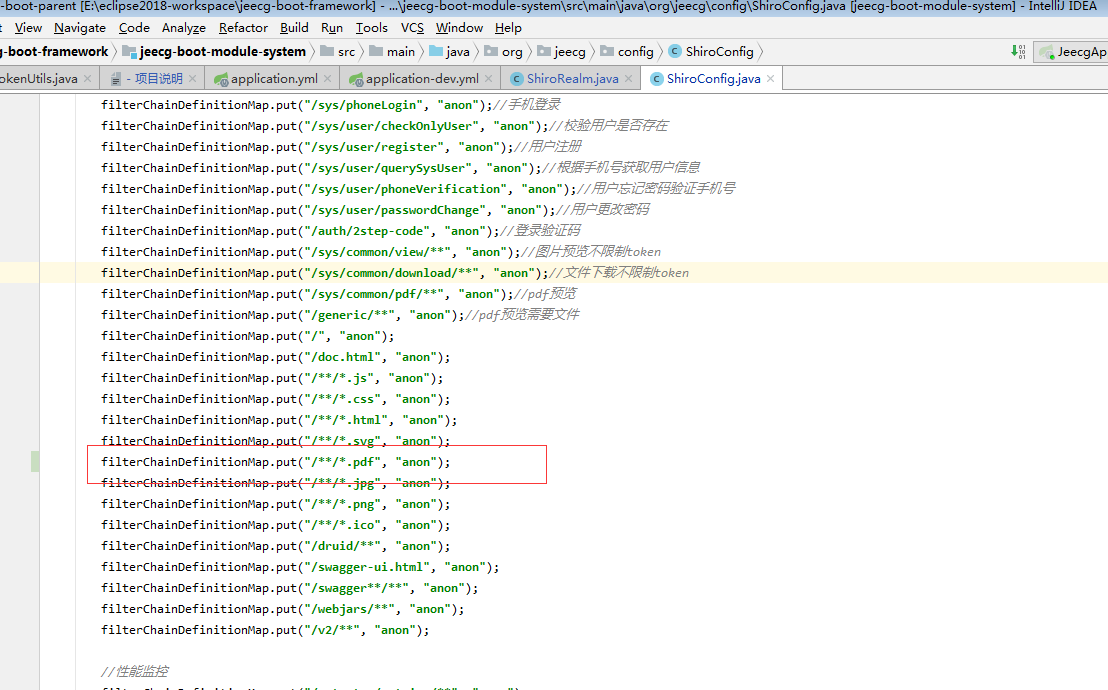Close the TokenUtils.java tab
1108x690 pixels.
(86, 77)
